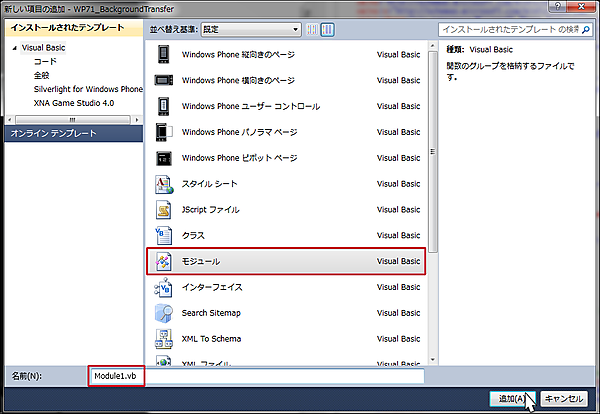This screenshot has height=414, width=600.
Task: Click the module template icon
Action: click(x=163, y=261)
